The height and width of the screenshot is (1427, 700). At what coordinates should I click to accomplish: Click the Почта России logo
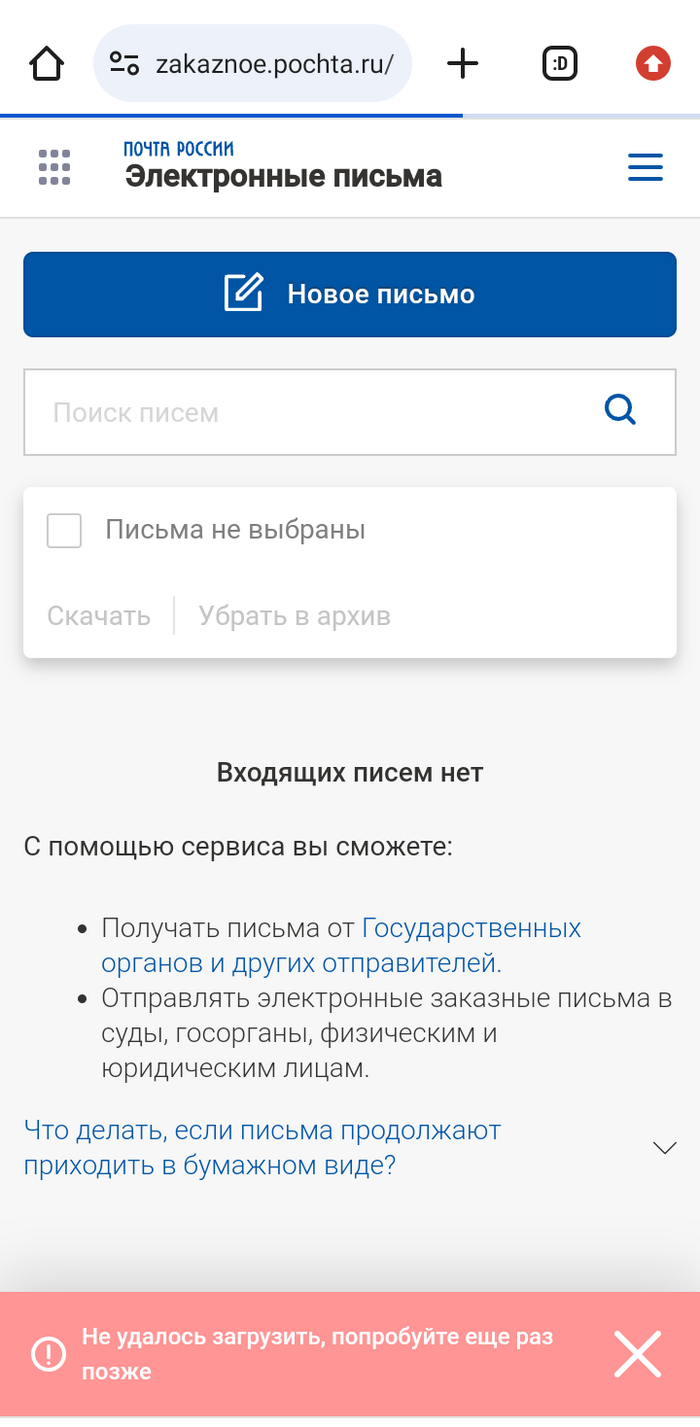click(x=178, y=149)
